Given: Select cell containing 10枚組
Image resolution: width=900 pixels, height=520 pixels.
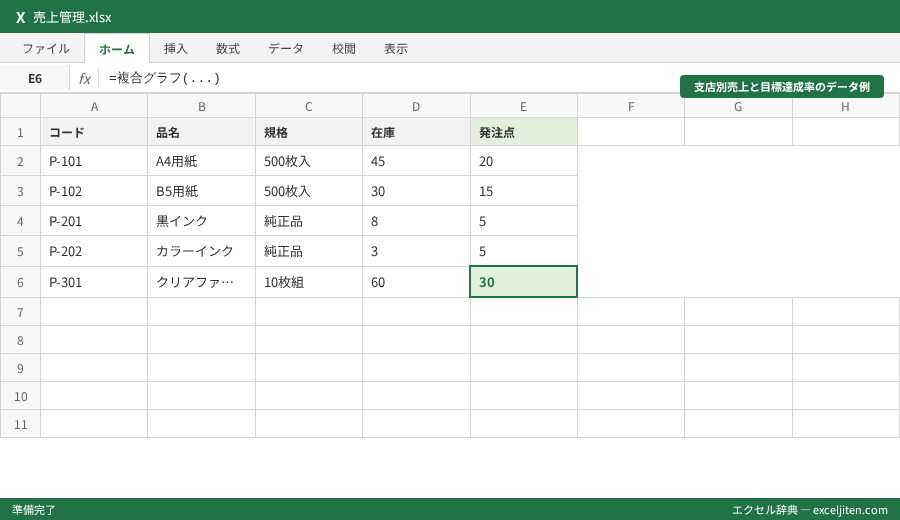Looking at the screenshot, I should click(x=309, y=282).
